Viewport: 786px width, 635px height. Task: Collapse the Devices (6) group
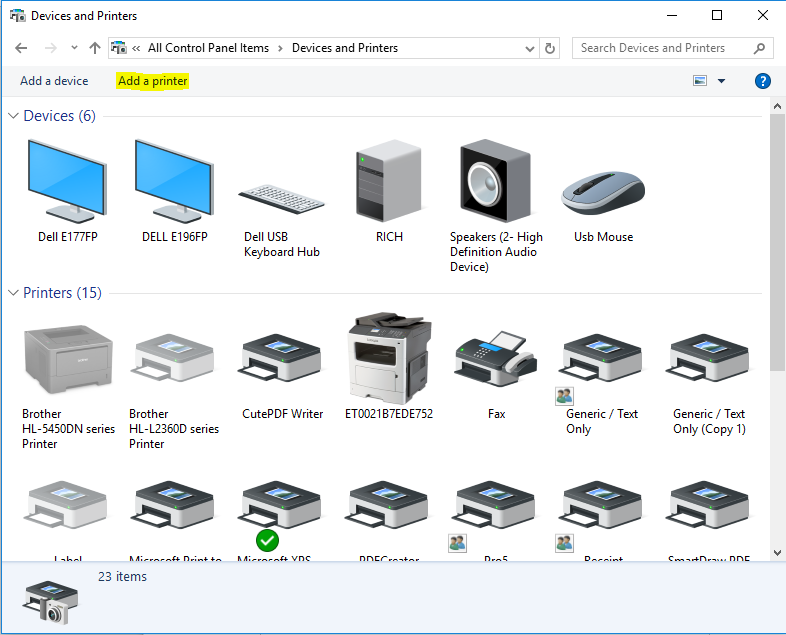click(x=14, y=116)
